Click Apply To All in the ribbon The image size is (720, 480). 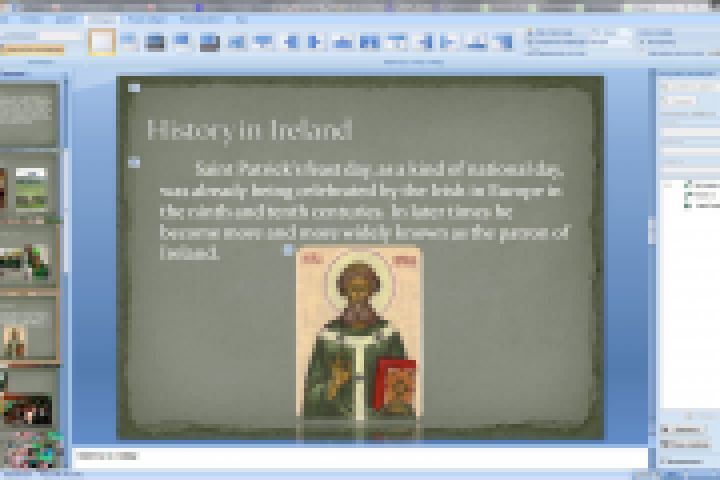557,53
